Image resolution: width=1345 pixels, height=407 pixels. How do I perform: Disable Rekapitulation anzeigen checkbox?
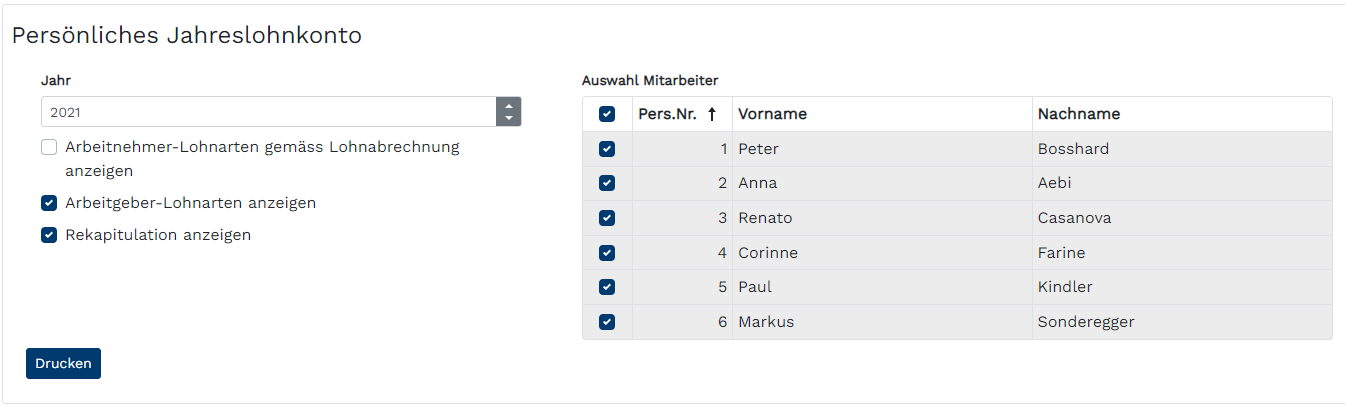coord(49,235)
